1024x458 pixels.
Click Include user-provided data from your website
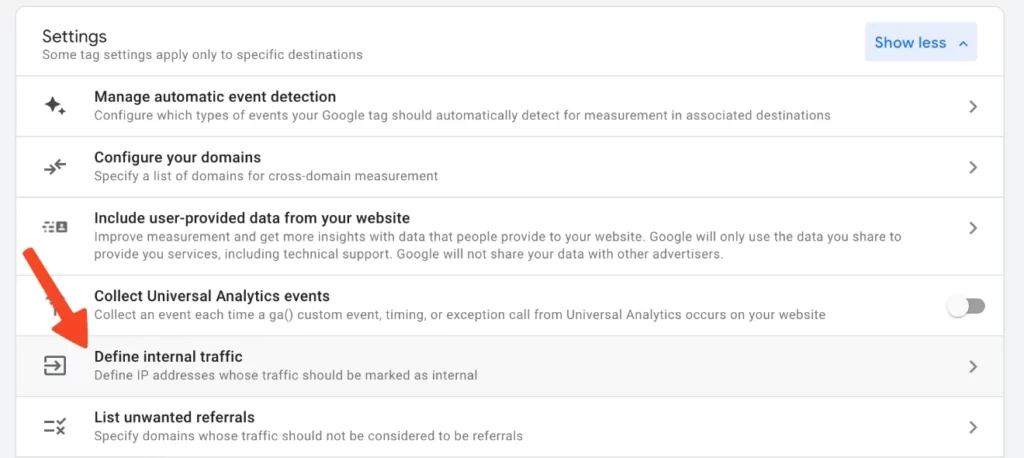[x=252, y=218]
